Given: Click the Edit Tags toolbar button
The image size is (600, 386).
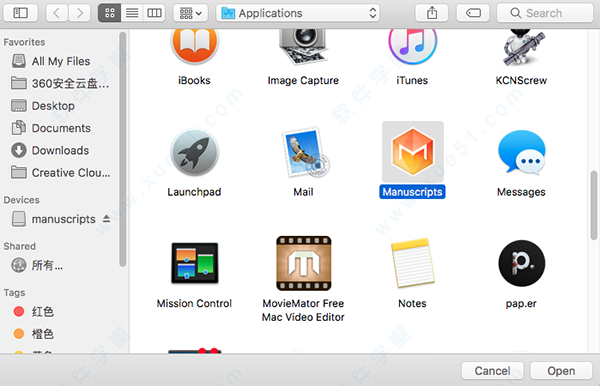Looking at the screenshot, I should (473, 13).
